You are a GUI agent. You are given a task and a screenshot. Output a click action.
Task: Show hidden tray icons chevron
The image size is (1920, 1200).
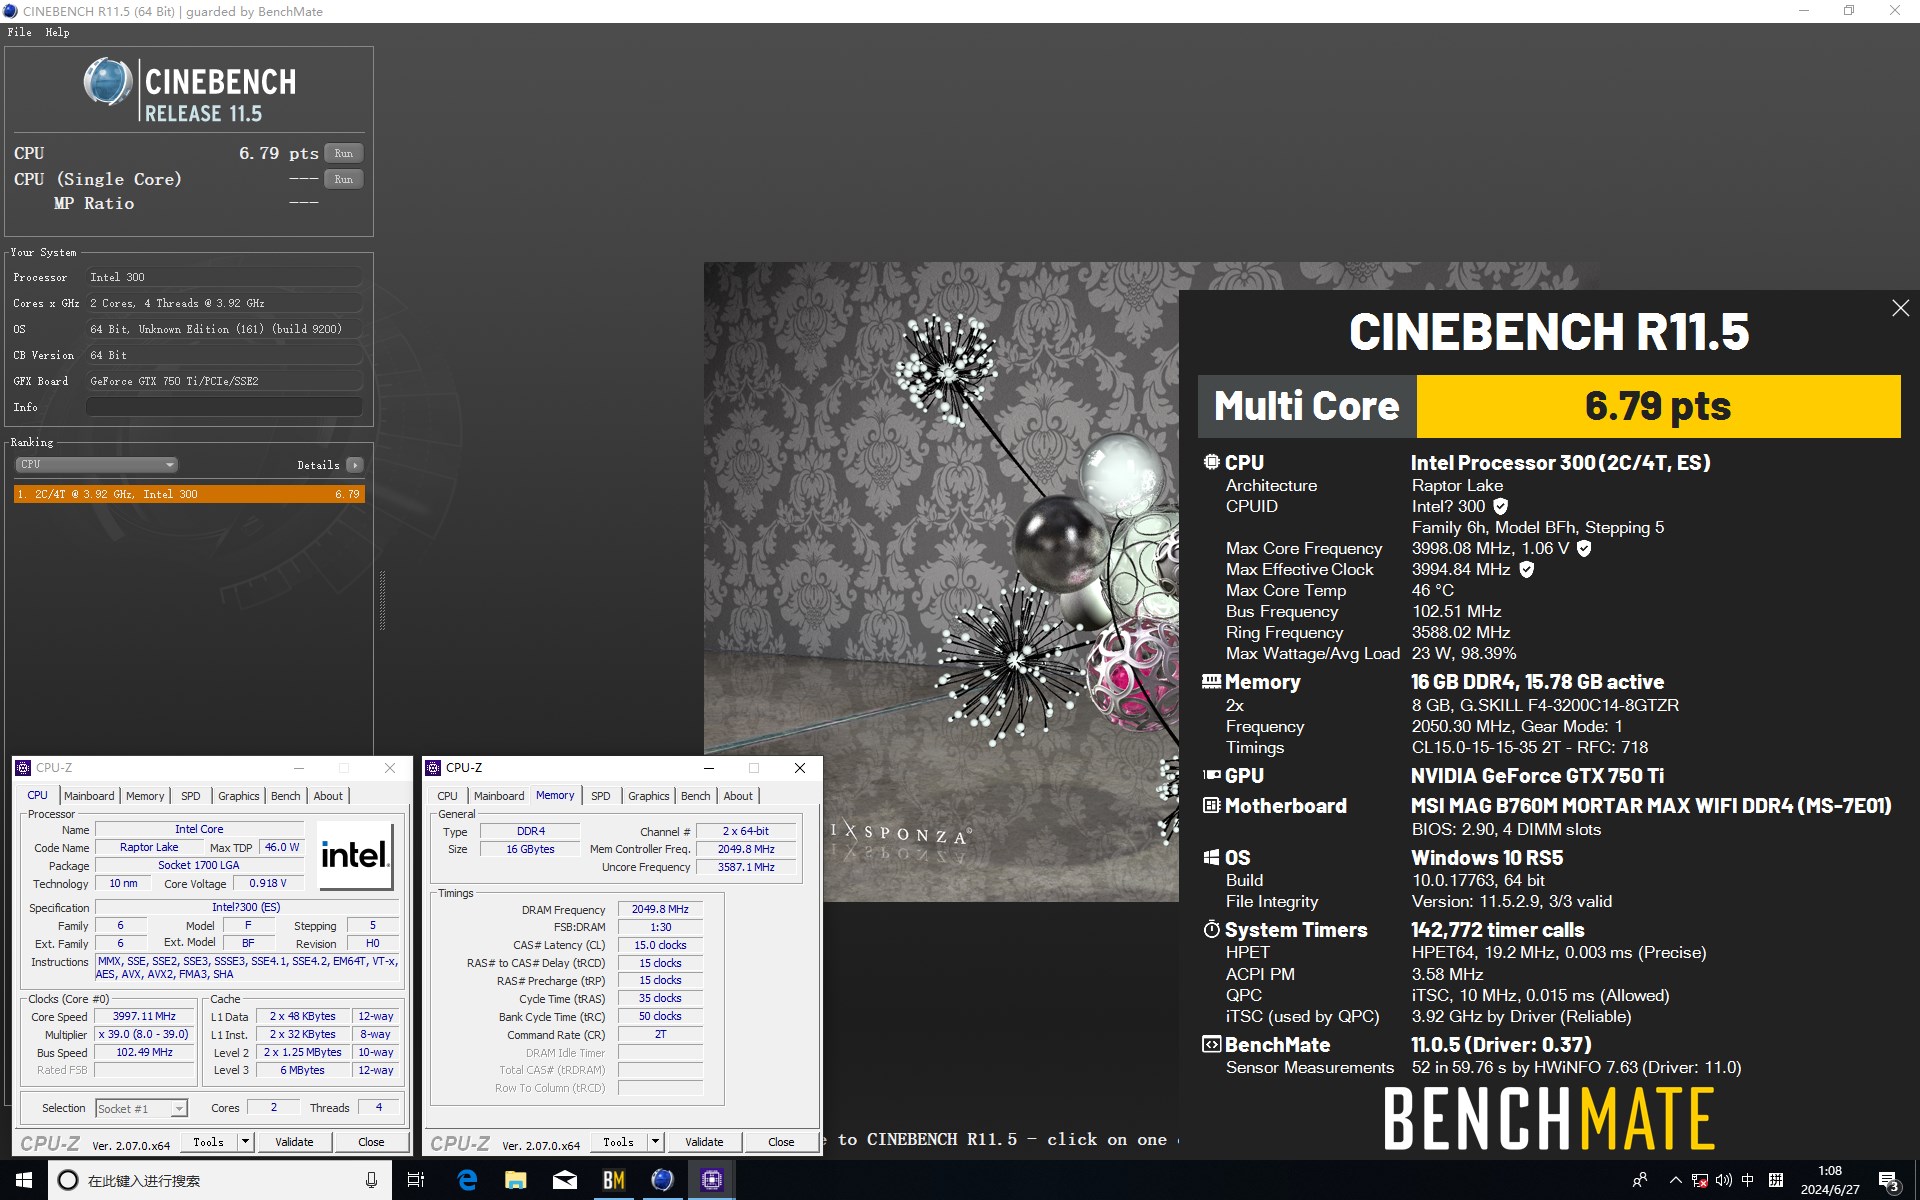[x=1676, y=1181]
